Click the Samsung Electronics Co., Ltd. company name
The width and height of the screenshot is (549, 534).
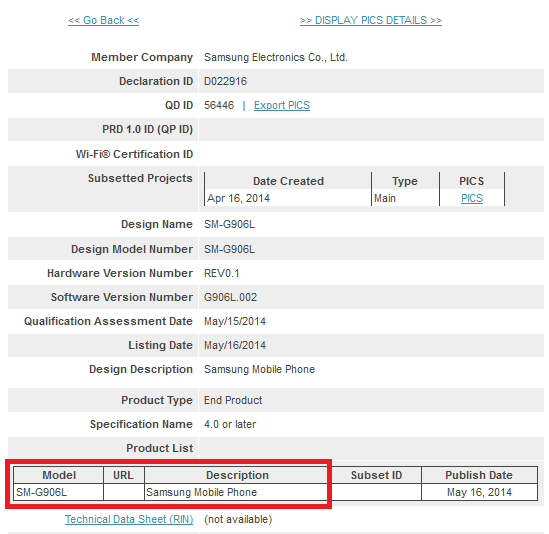tap(276, 57)
